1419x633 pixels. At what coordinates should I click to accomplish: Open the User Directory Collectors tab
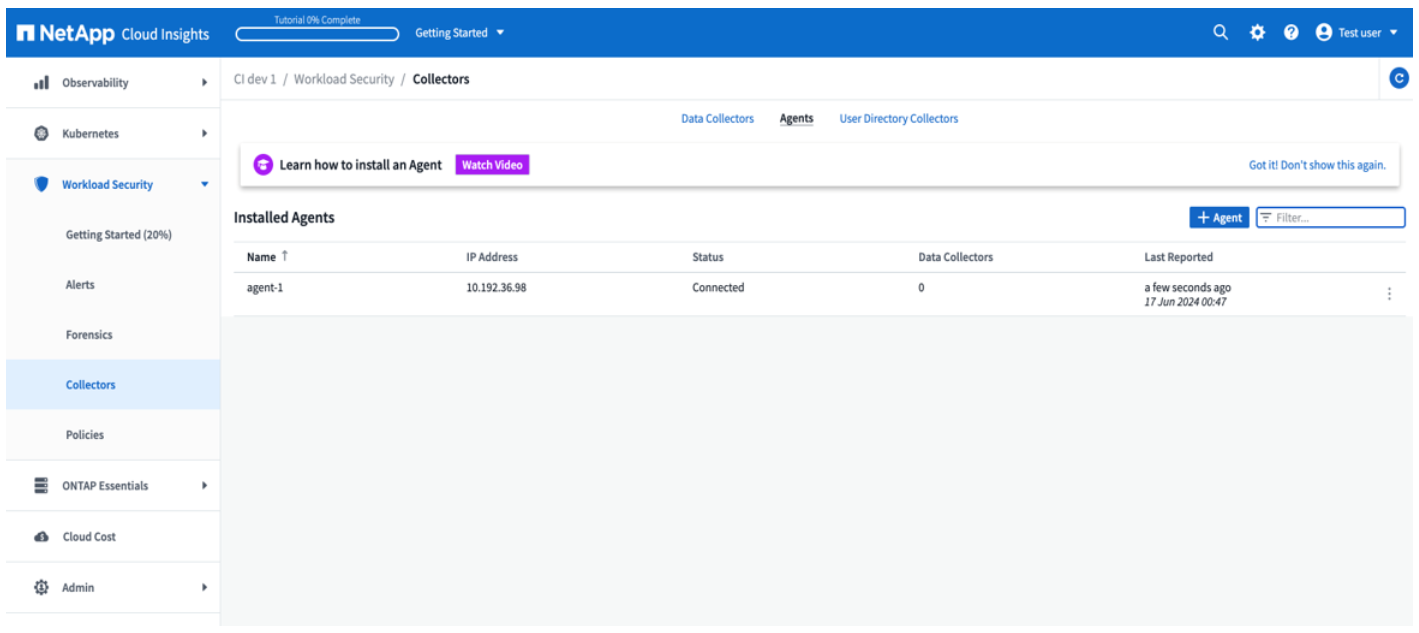(x=898, y=119)
